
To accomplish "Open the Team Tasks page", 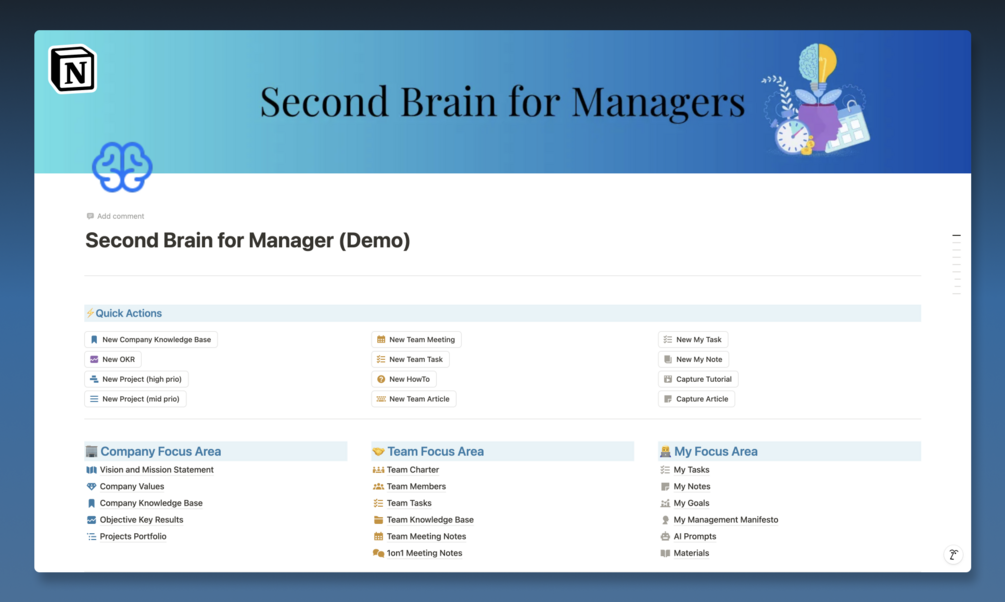I will pos(409,503).
